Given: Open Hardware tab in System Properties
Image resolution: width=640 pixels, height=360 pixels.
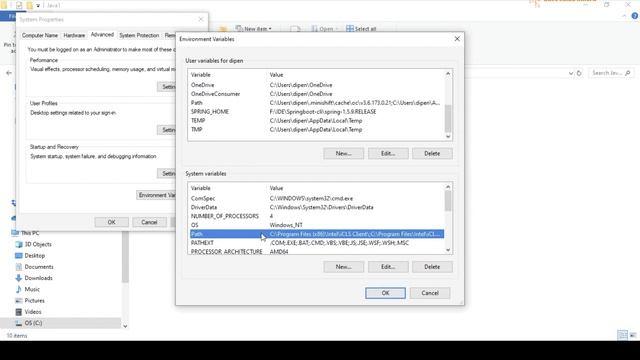Looking at the screenshot, I should [x=74, y=36].
